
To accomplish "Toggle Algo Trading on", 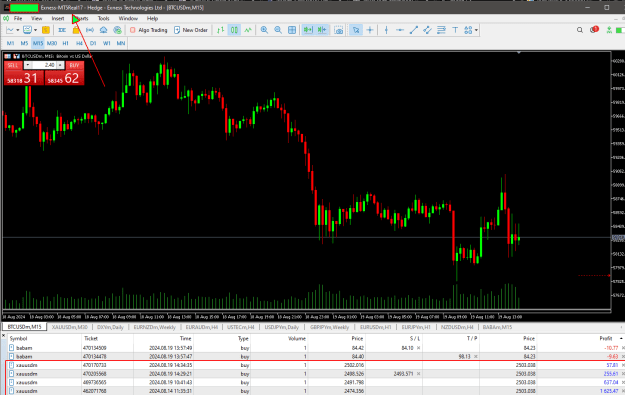I will coord(149,30).
